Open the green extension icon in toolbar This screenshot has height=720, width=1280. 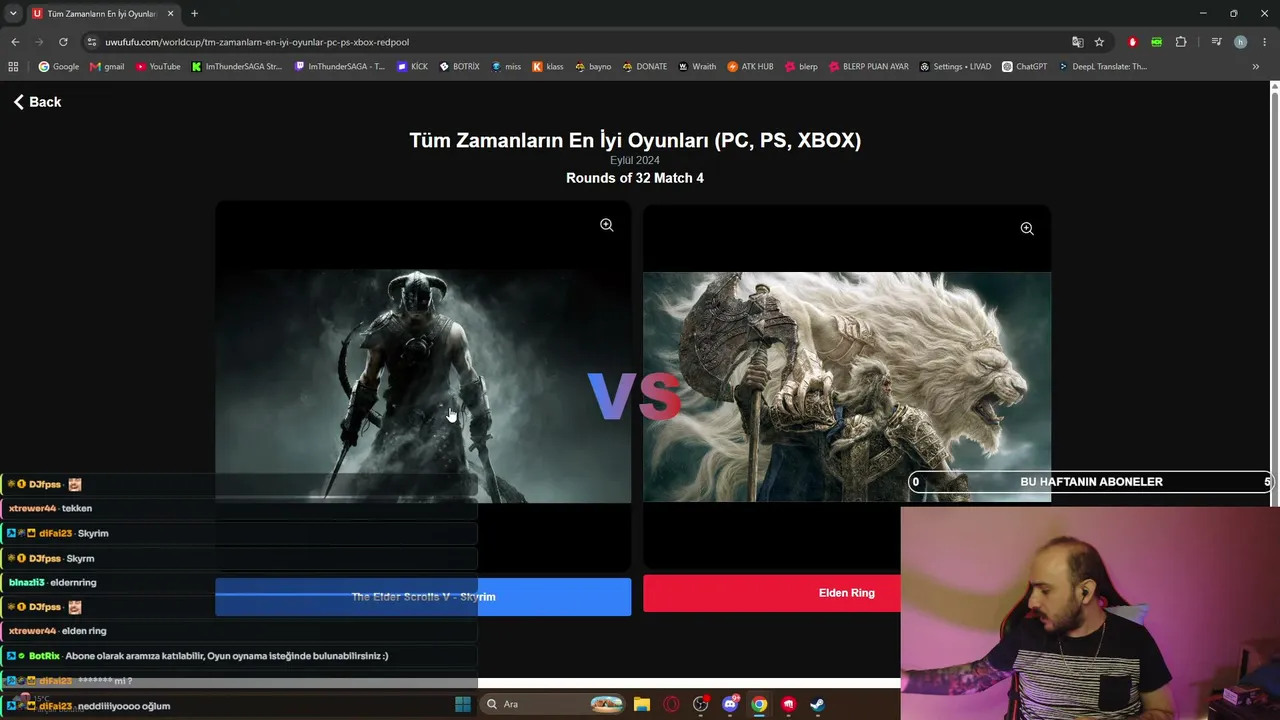(x=1157, y=42)
